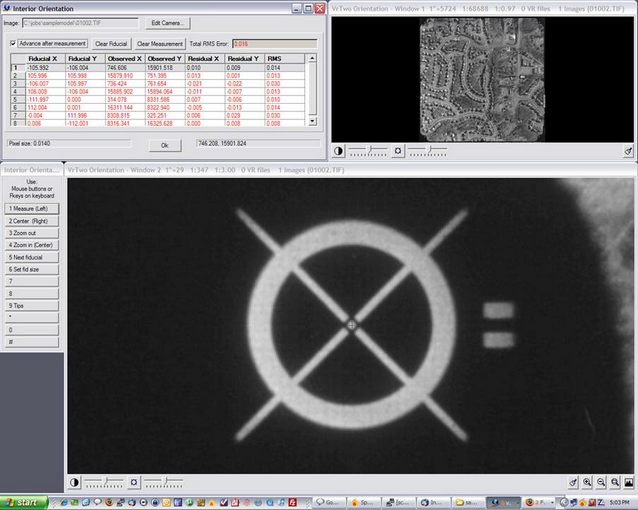638x510 pixels.
Task: Click '1 Measure (Left)' button
Action: tap(32, 209)
